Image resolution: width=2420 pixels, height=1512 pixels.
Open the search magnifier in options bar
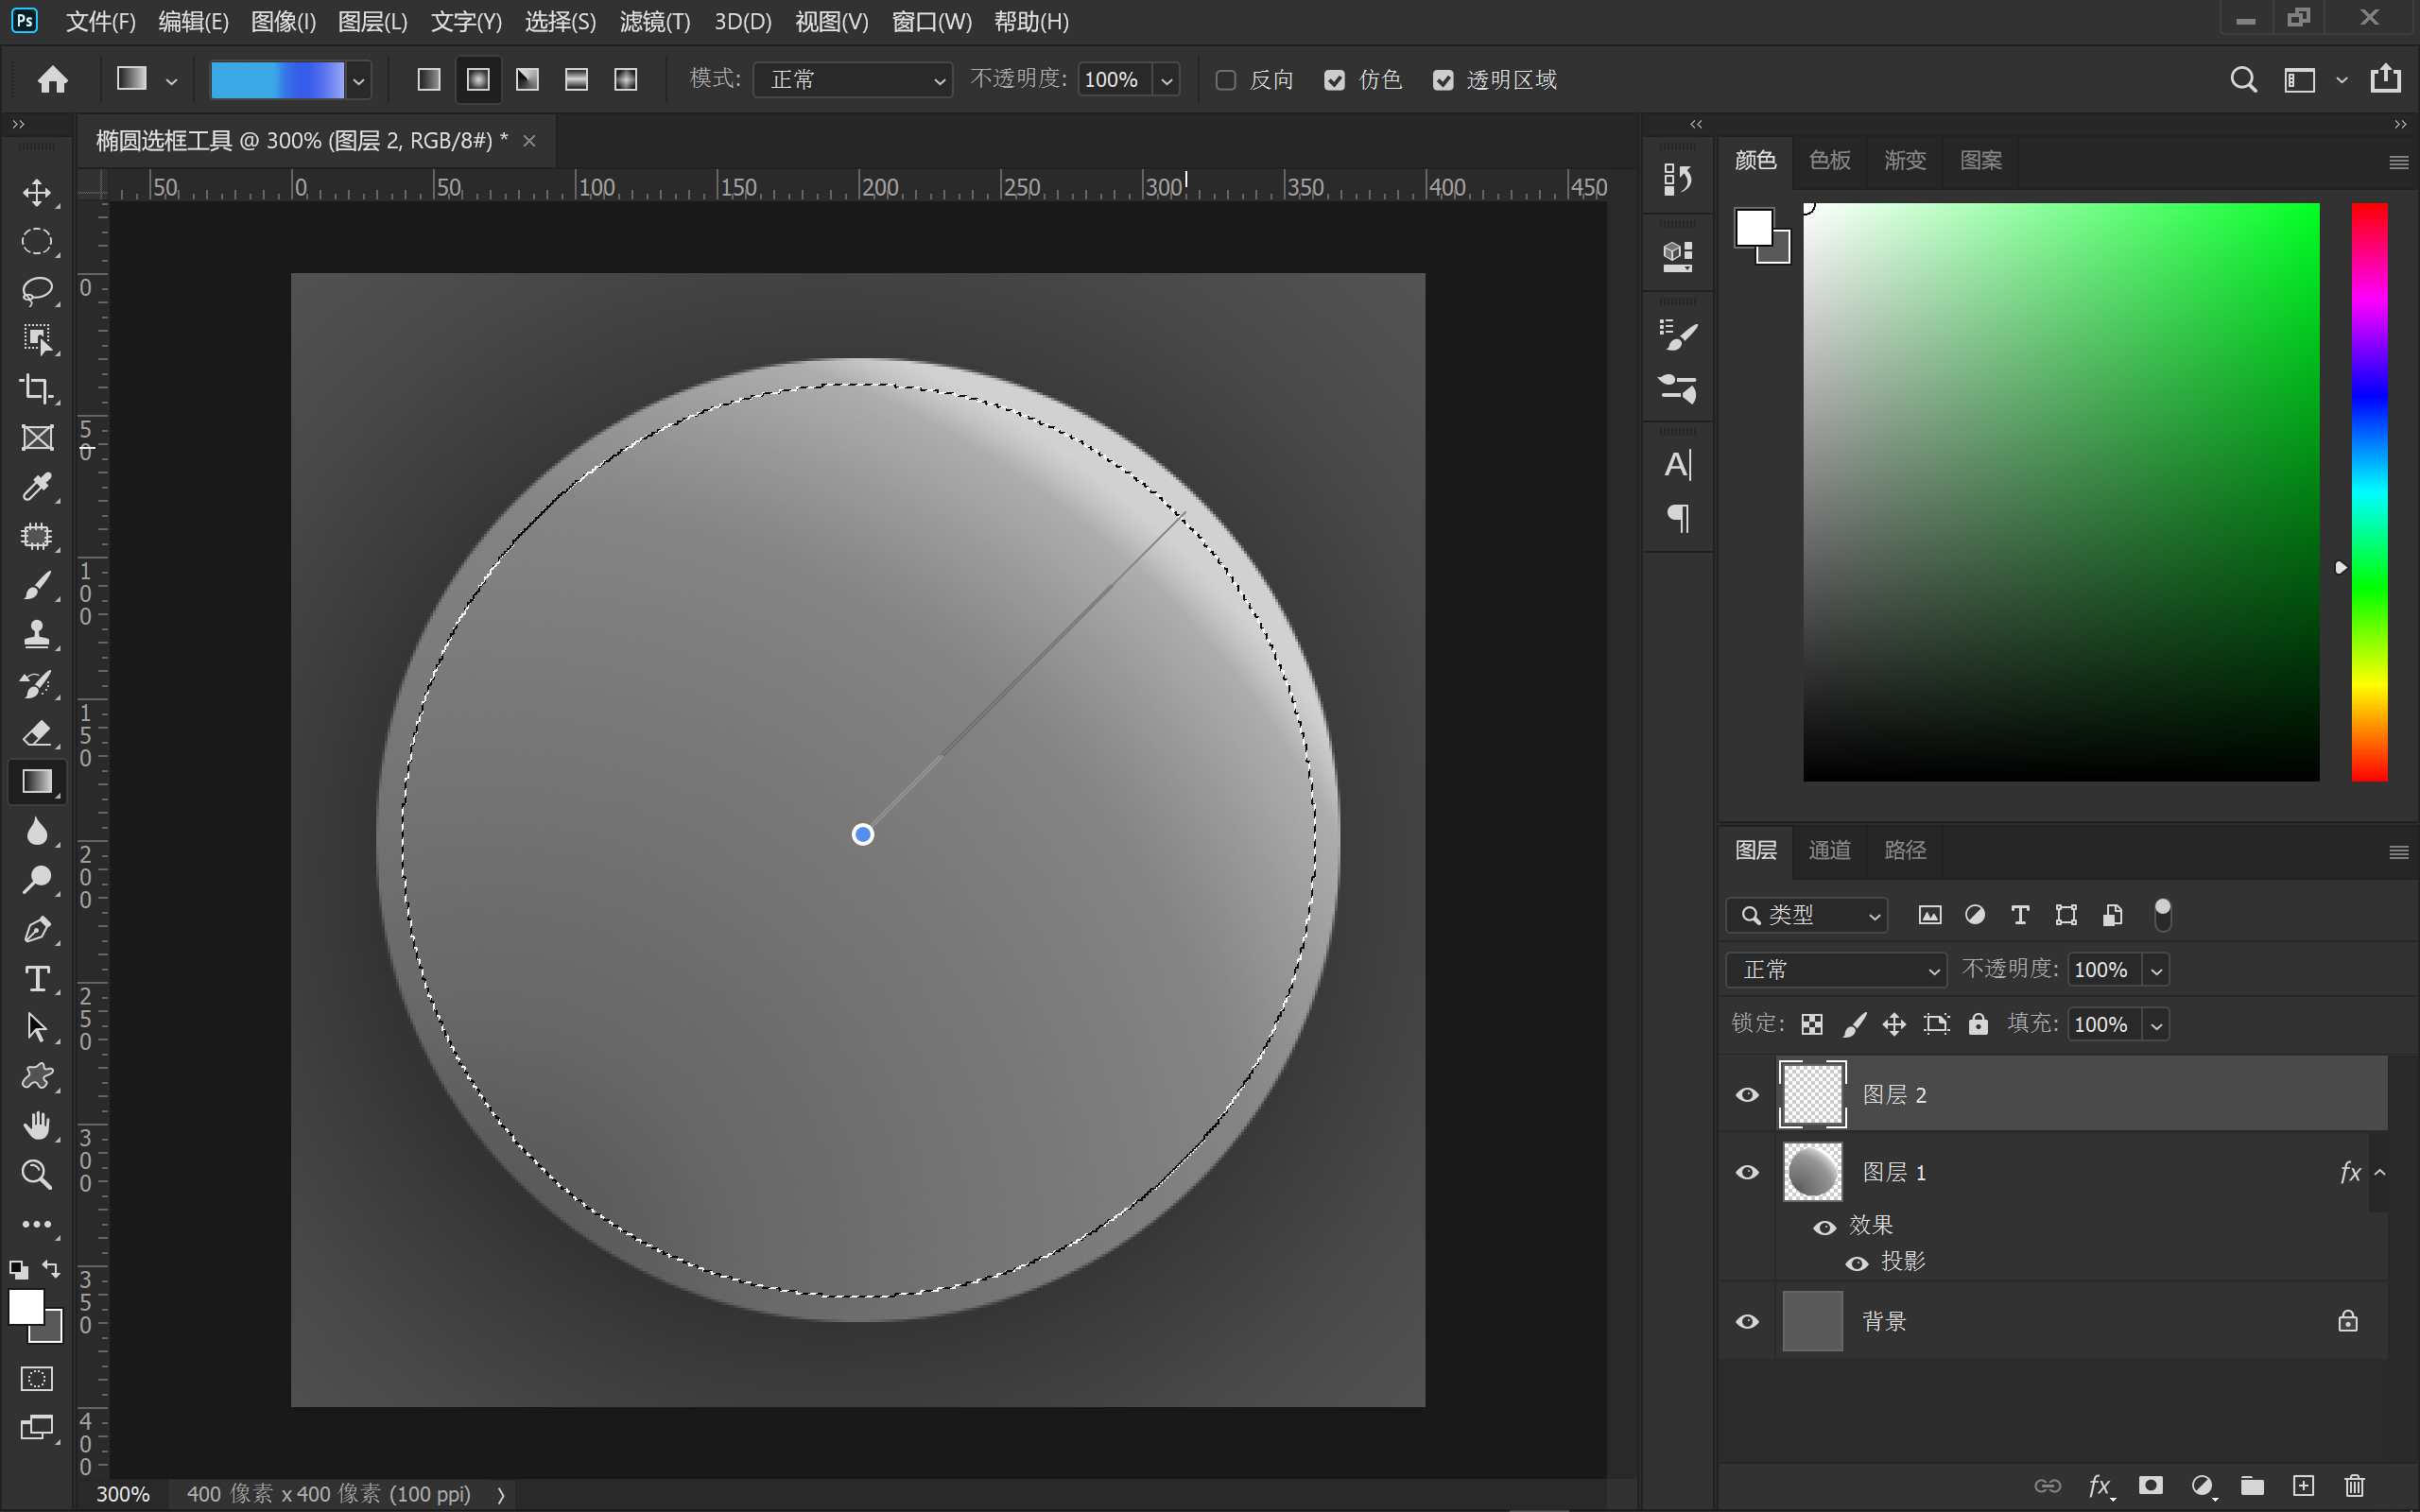[2243, 79]
